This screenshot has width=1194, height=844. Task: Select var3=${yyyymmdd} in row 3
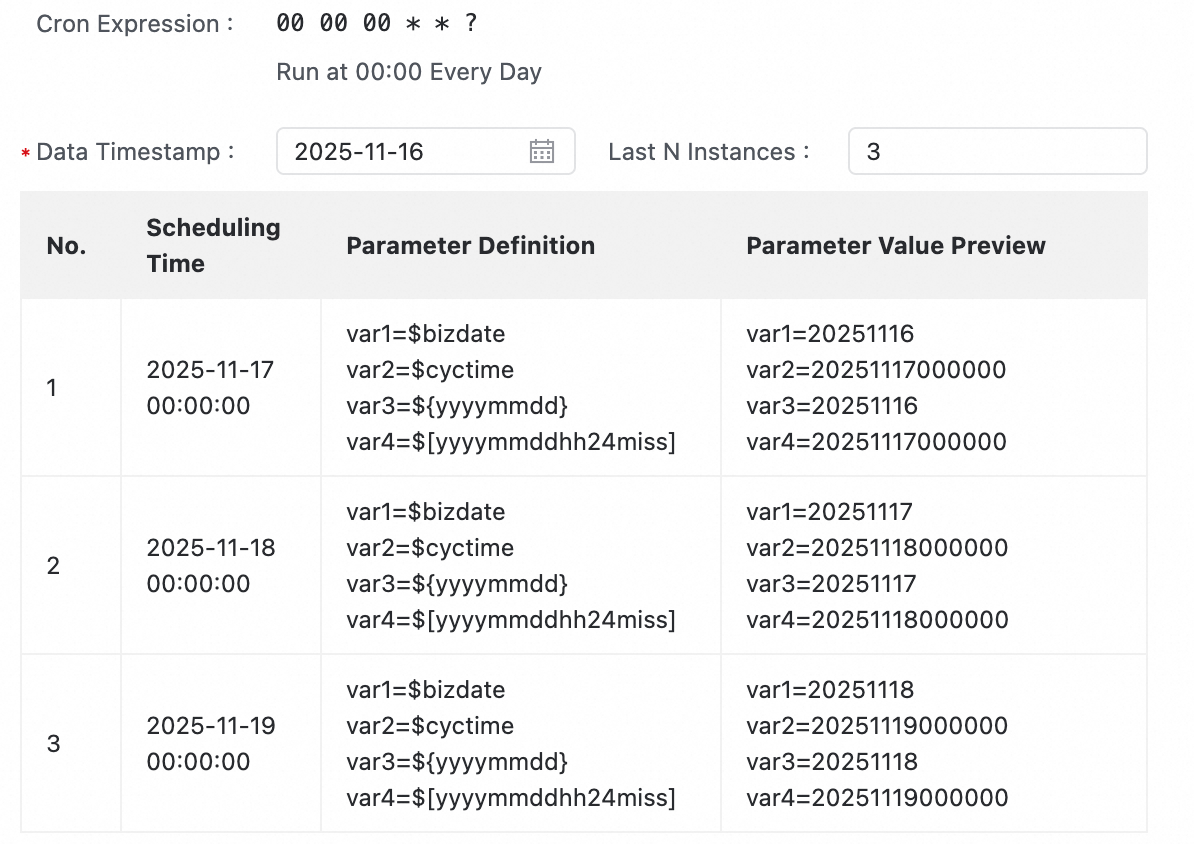pos(458,762)
